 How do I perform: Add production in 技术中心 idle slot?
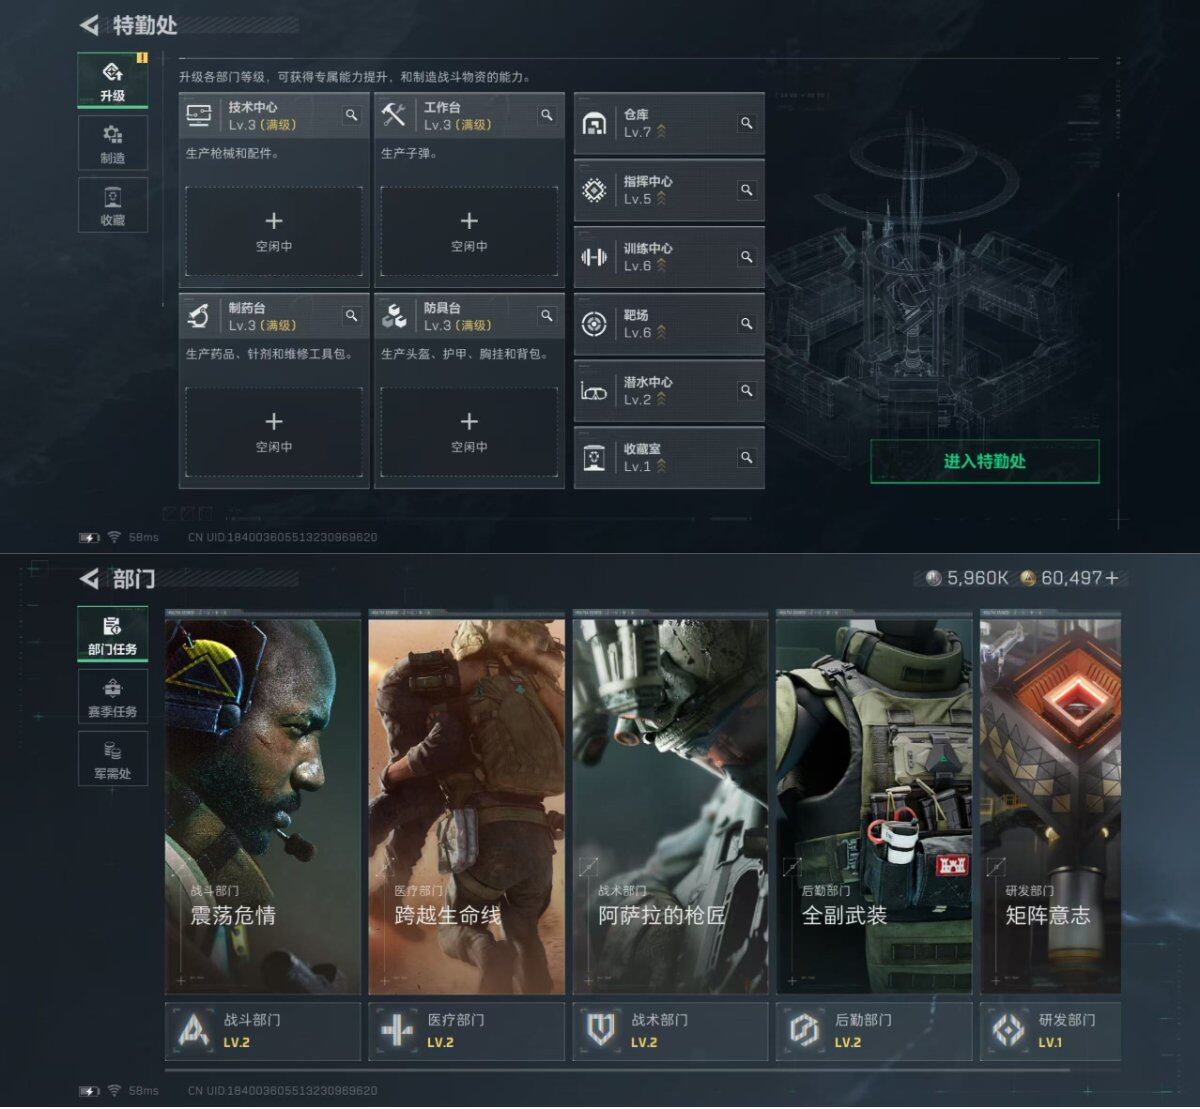pos(273,231)
